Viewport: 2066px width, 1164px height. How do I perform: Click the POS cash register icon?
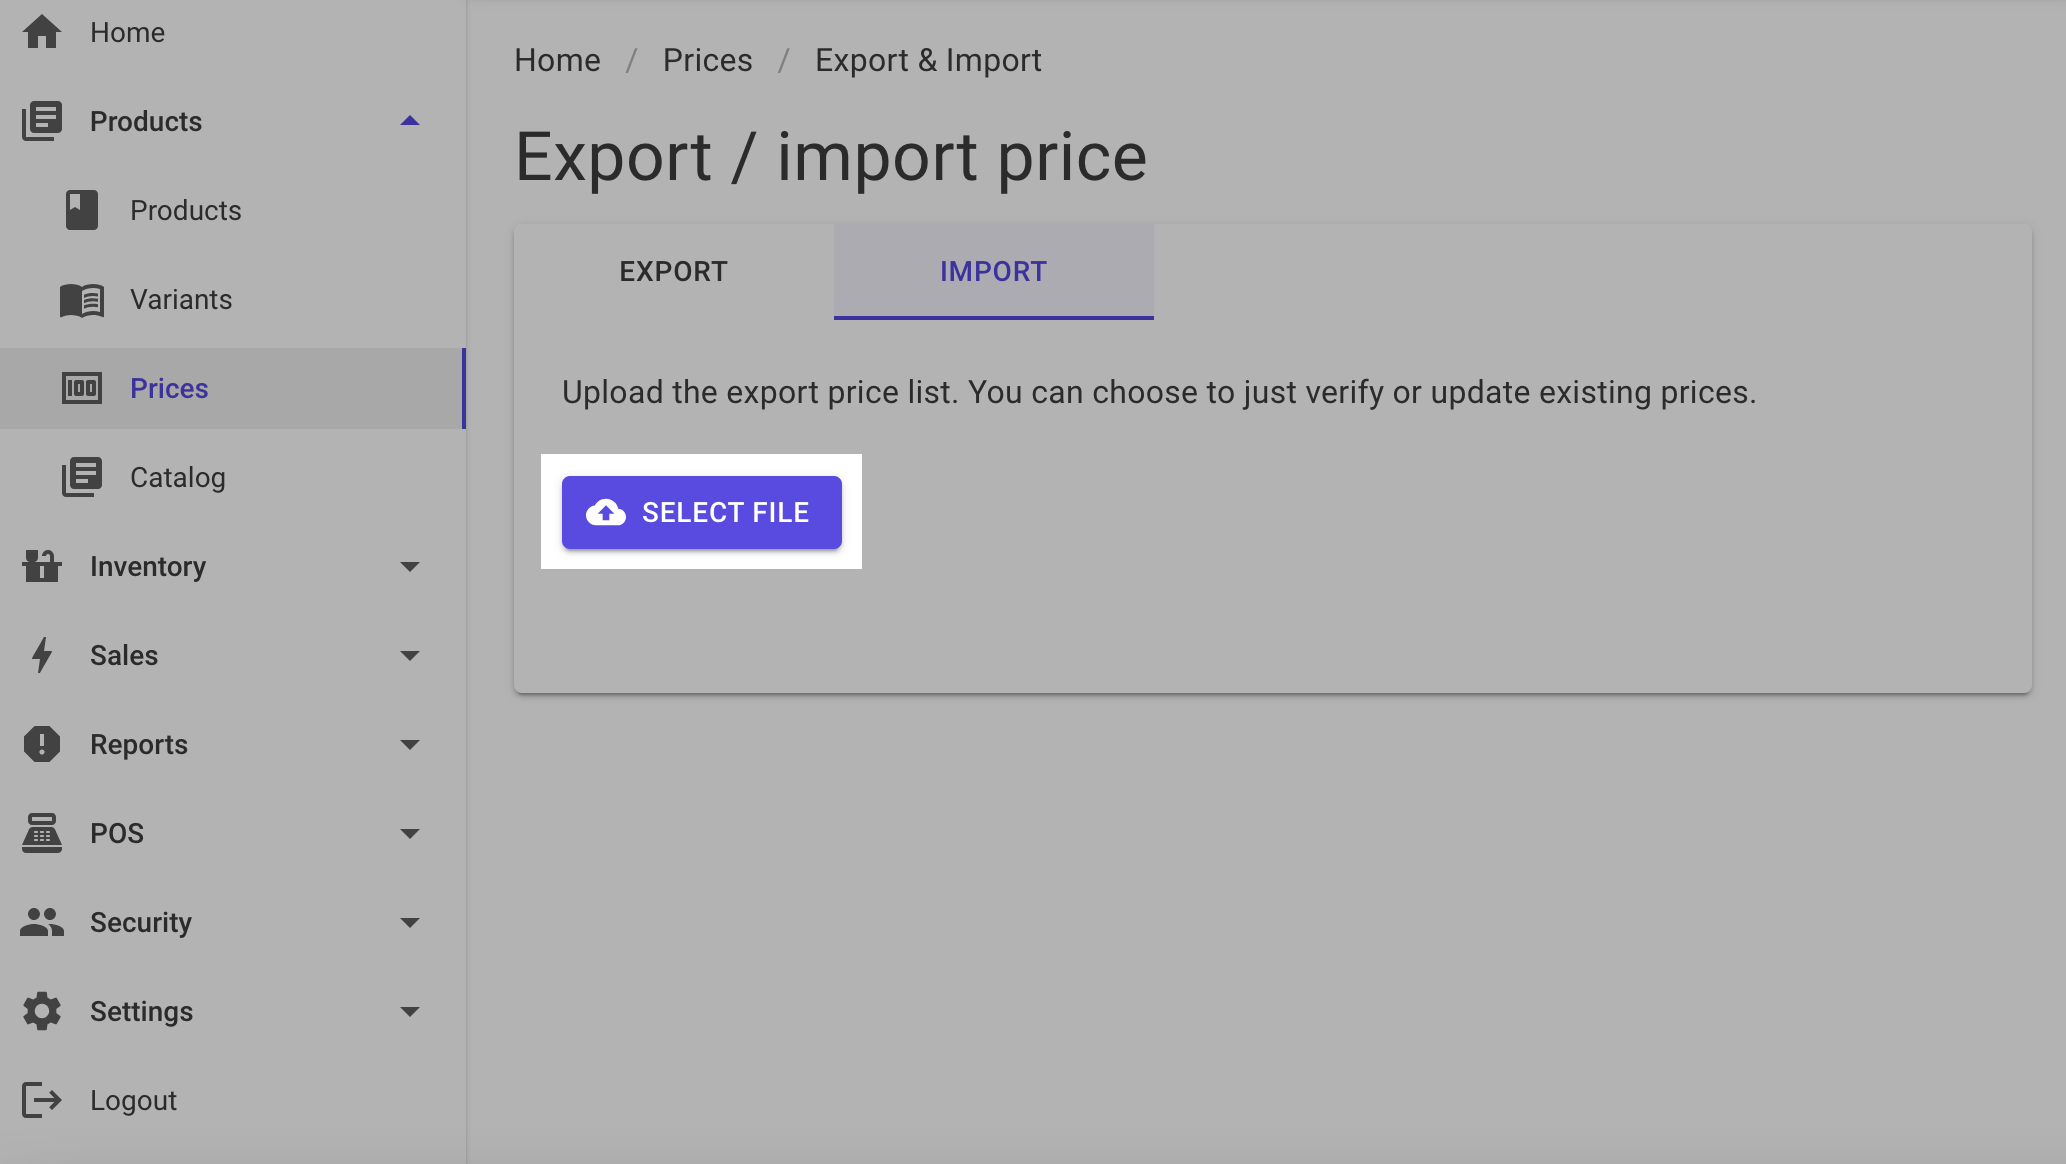click(x=42, y=833)
